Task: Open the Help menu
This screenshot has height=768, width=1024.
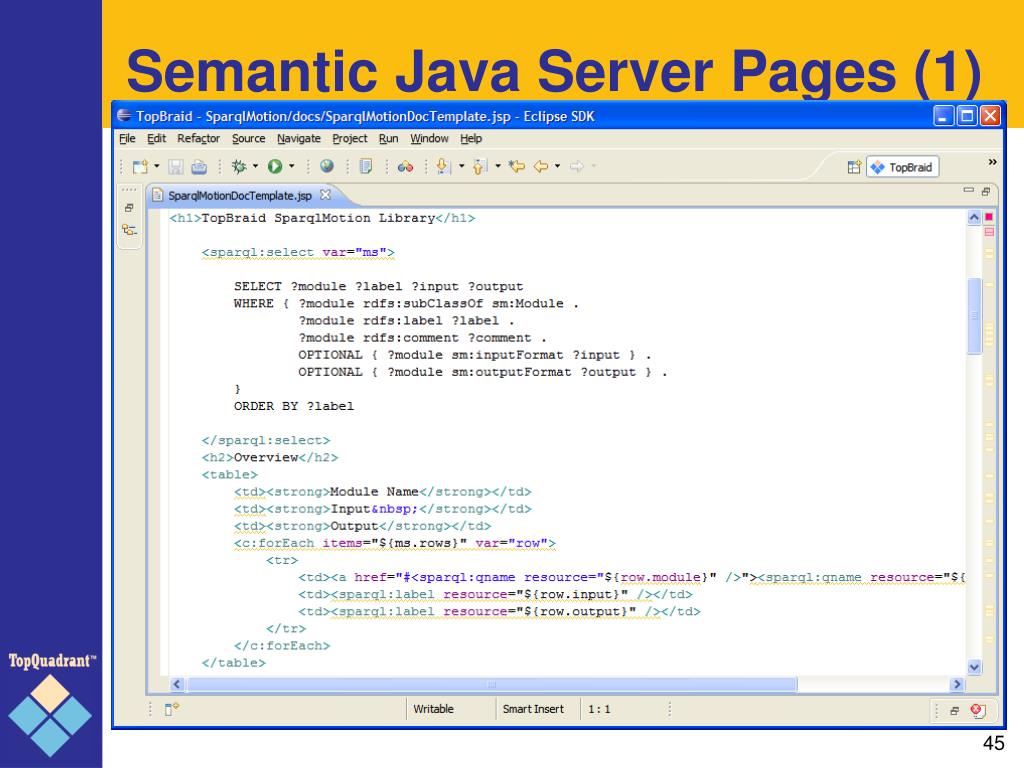Action: tap(470, 138)
